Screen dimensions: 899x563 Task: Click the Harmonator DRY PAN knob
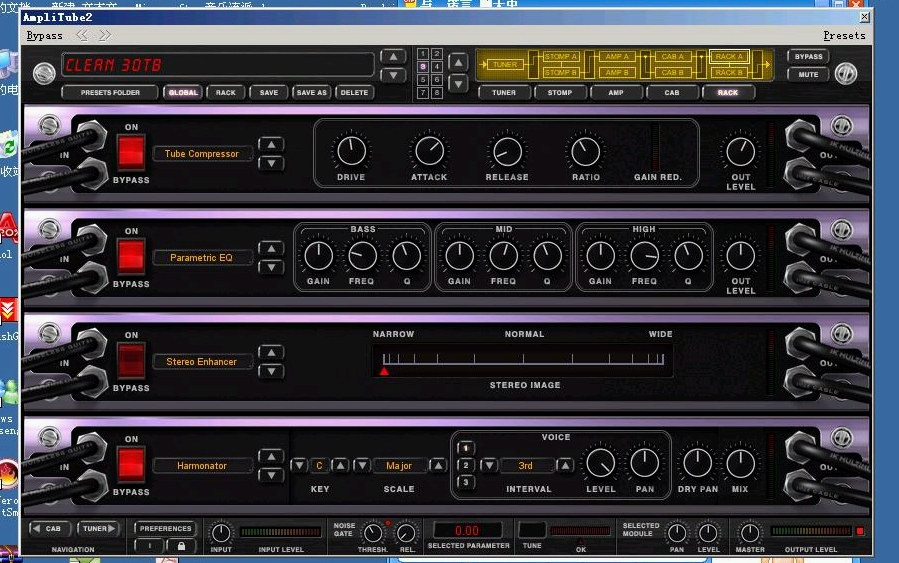(x=697, y=463)
